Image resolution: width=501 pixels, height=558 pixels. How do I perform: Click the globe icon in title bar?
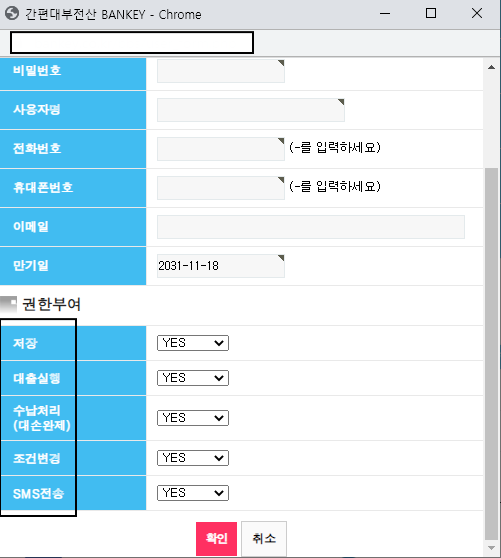point(12,14)
